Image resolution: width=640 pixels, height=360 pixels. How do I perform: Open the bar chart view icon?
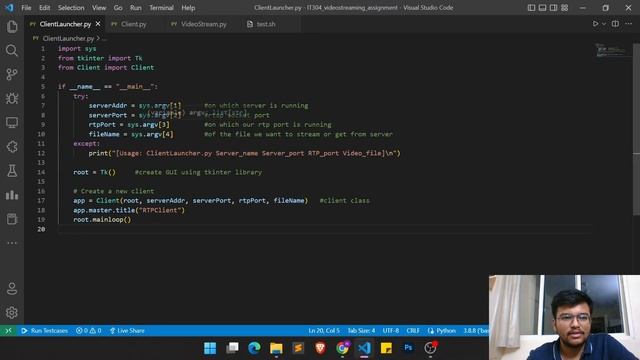point(12,195)
